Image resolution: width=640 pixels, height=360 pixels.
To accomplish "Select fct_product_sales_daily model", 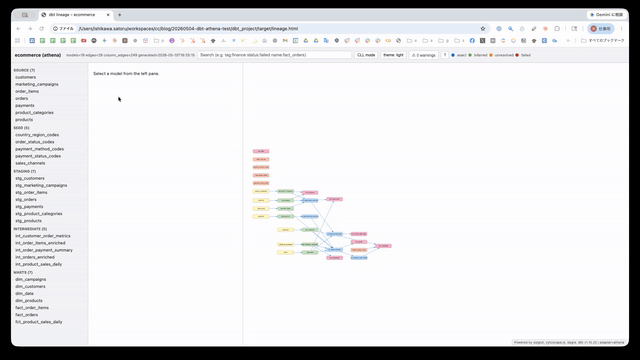I will point(39,322).
